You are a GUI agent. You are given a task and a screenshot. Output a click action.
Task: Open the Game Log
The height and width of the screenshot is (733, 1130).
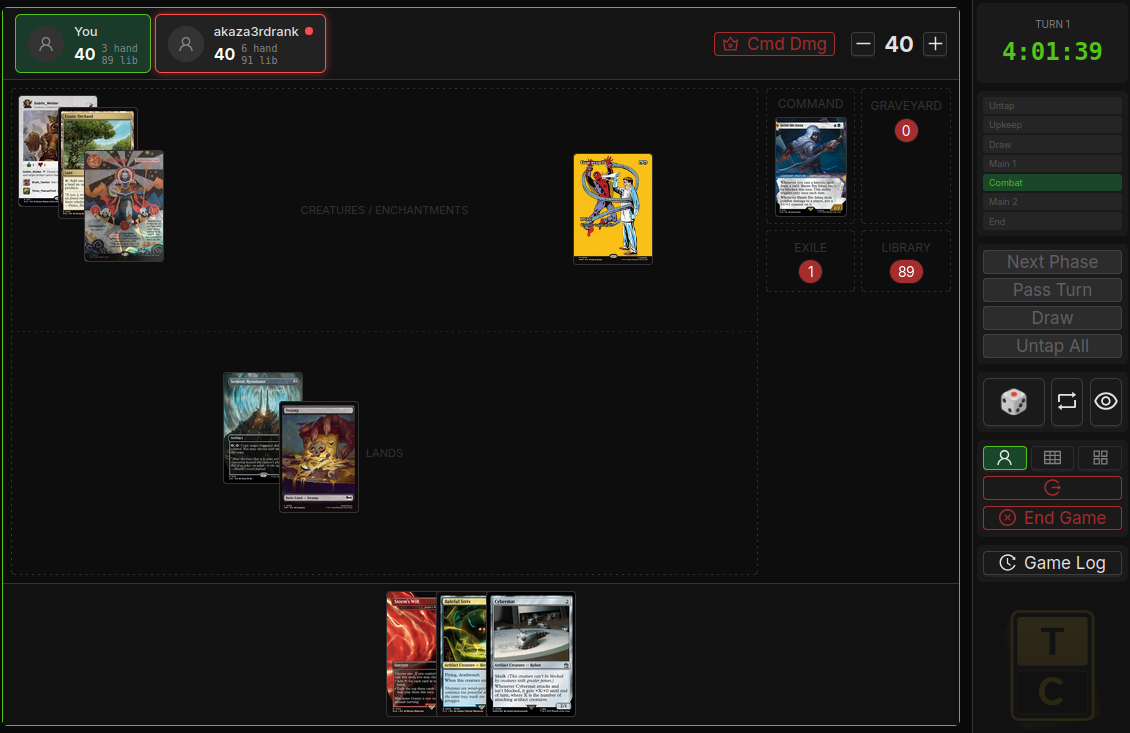click(1052, 563)
